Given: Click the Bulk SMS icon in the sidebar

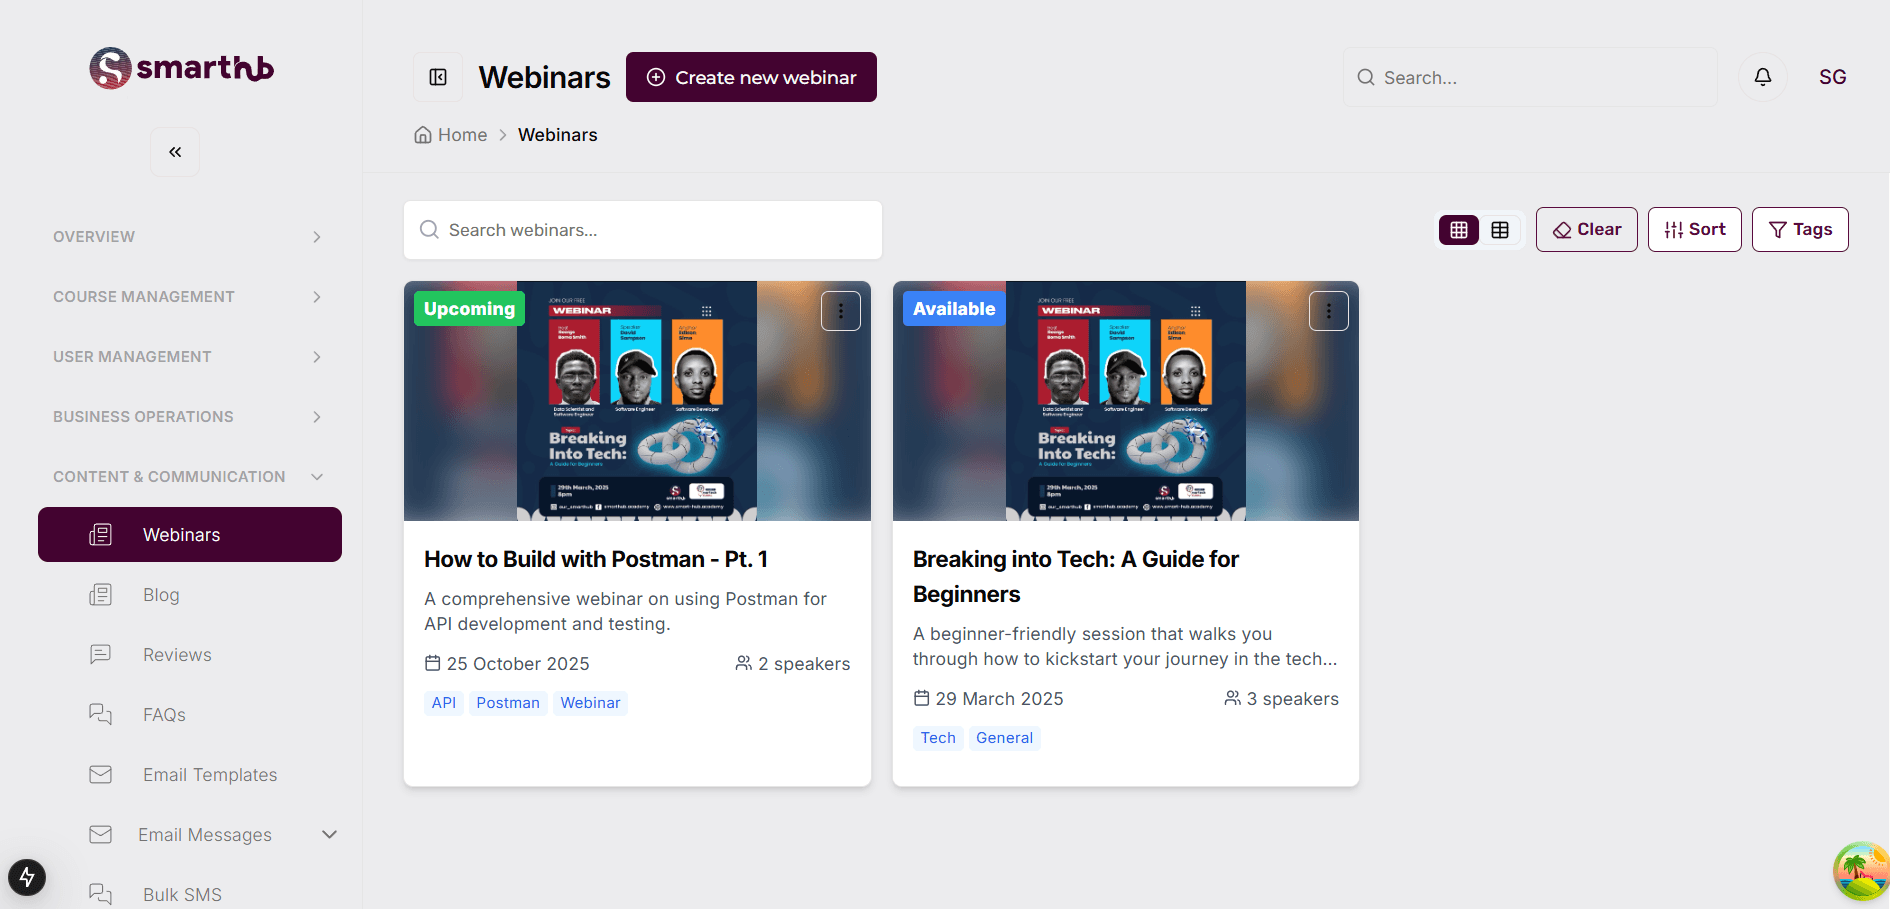Looking at the screenshot, I should tap(100, 893).
